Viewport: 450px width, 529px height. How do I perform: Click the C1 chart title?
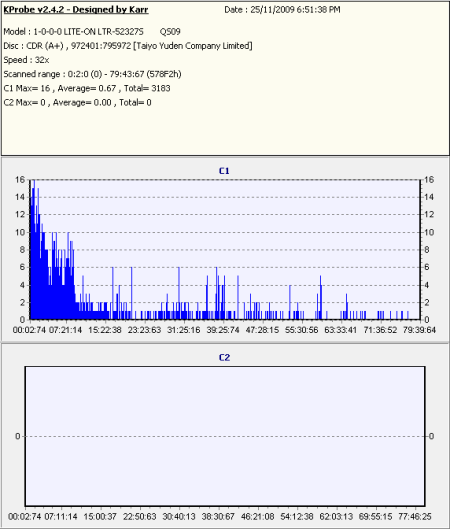click(x=224, y=171)
